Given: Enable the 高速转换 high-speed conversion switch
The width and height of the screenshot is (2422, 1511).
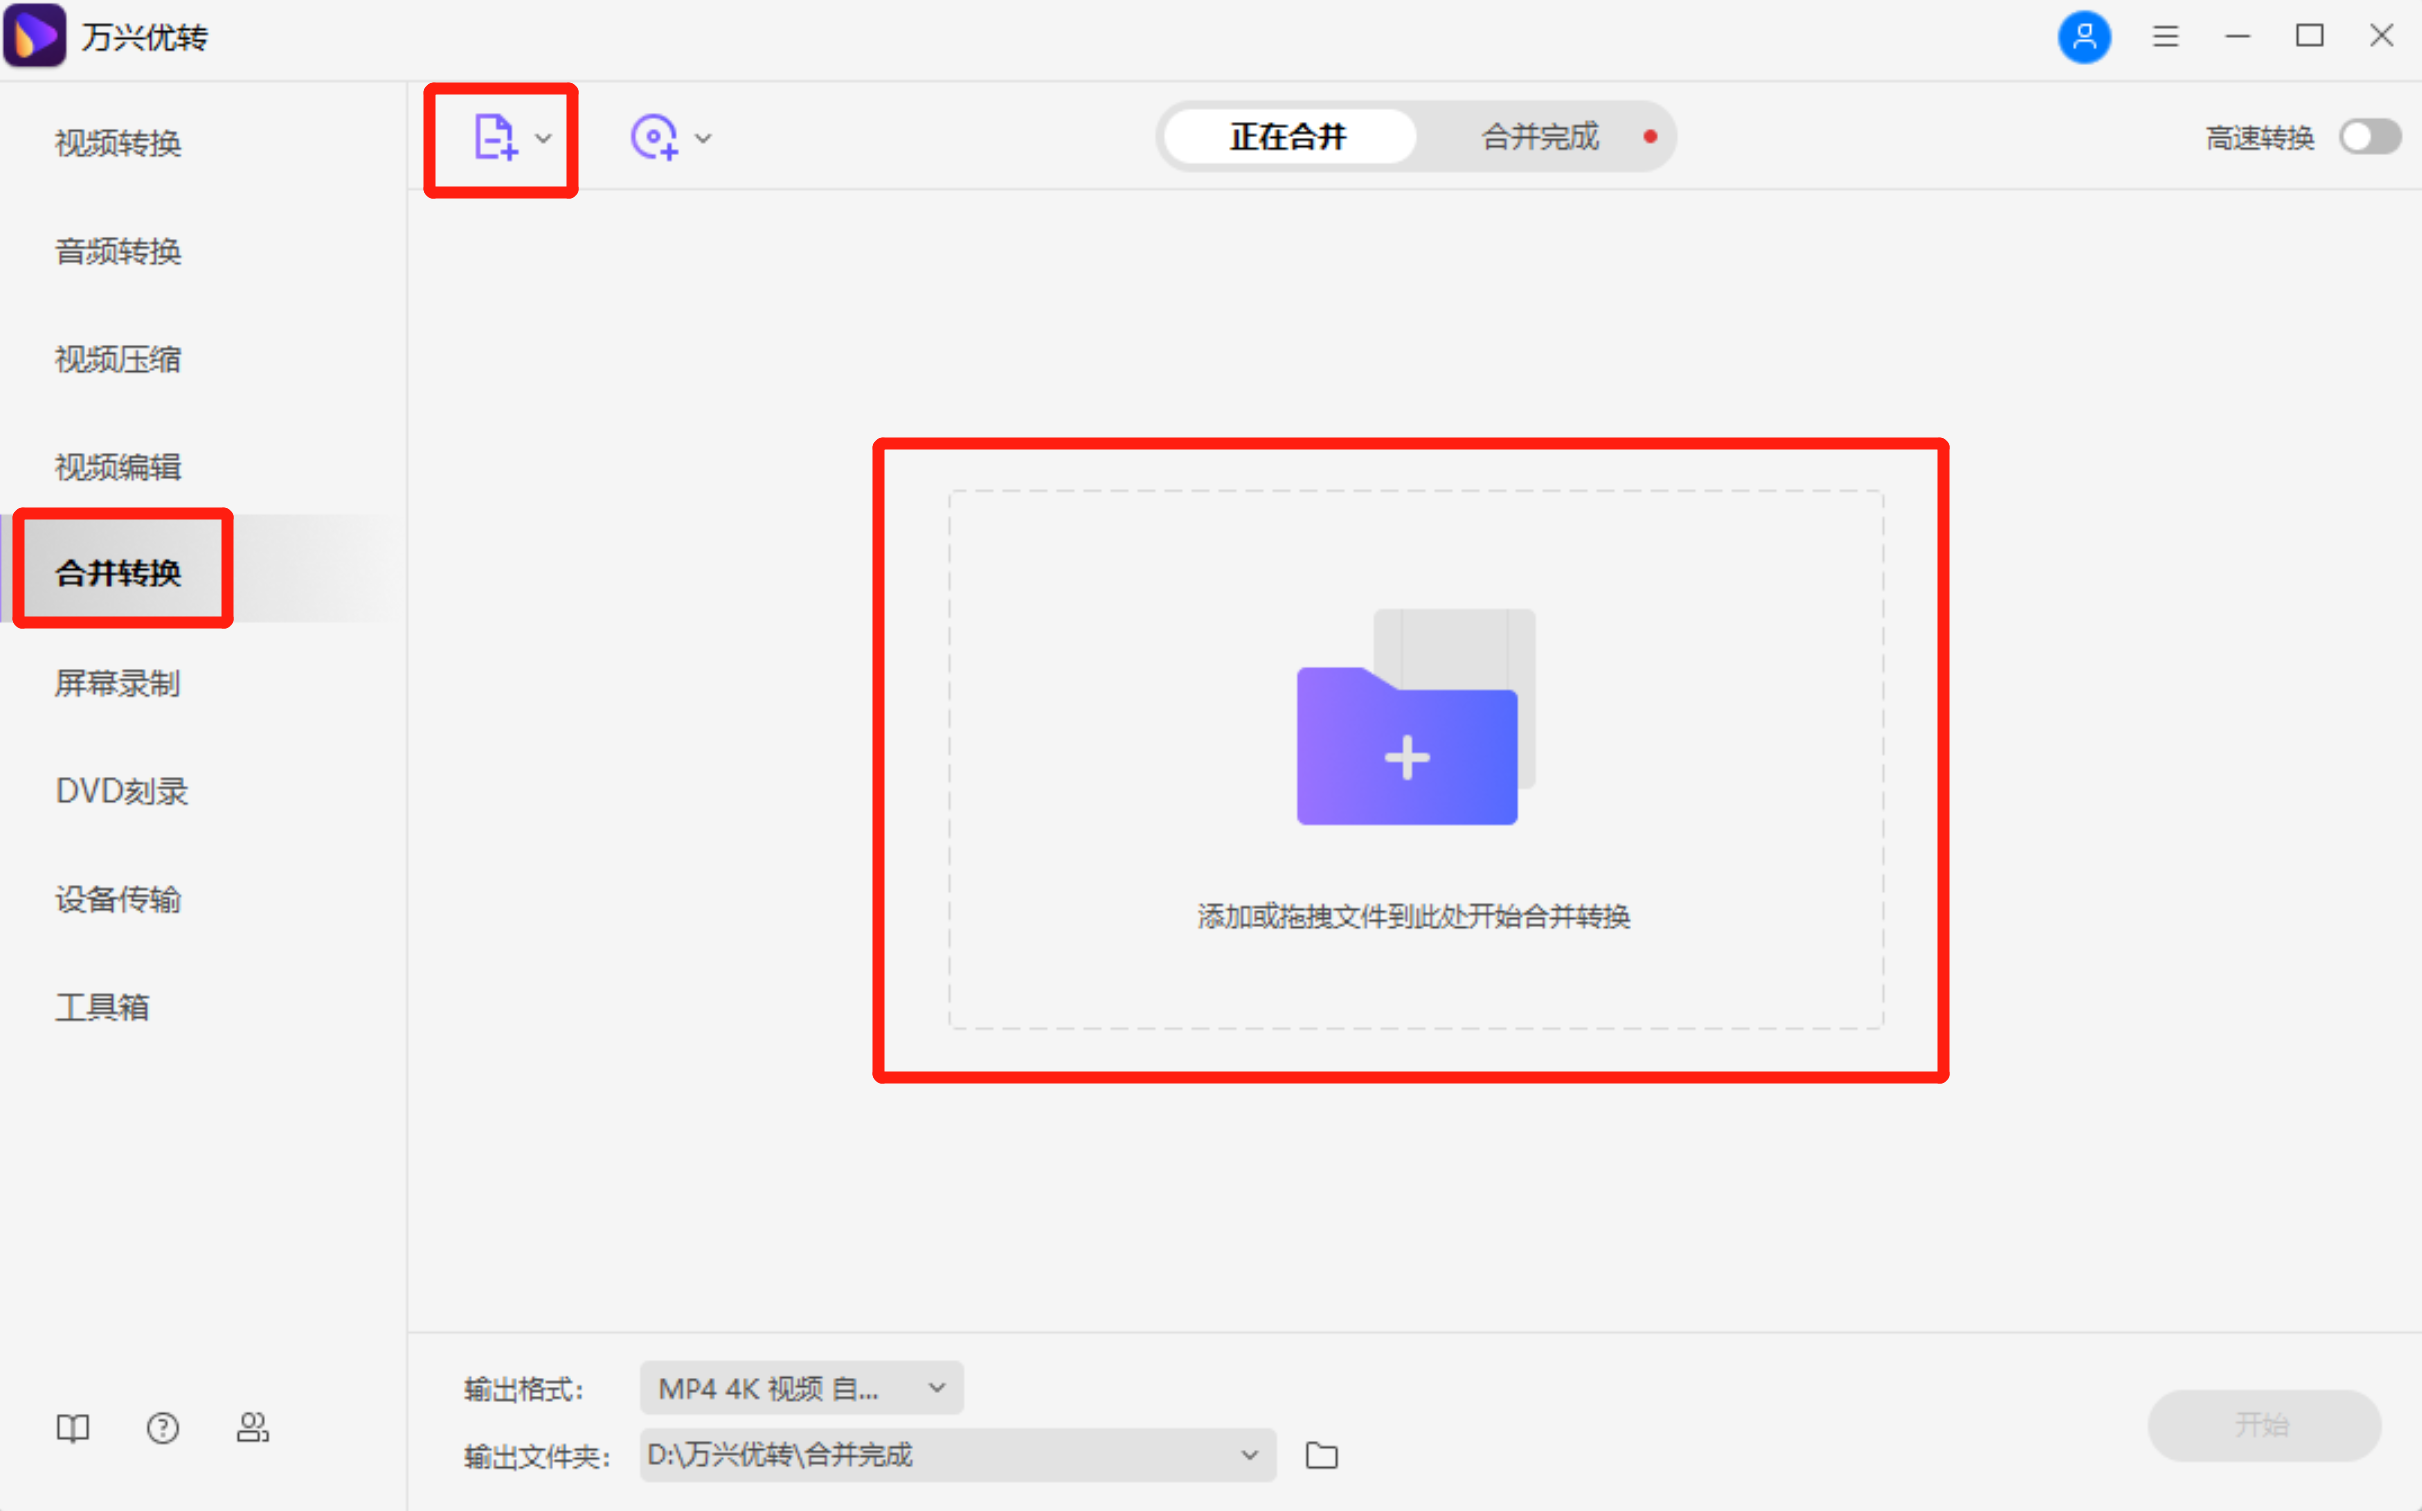Looking at the screenshot, I should pos(2368,137).
